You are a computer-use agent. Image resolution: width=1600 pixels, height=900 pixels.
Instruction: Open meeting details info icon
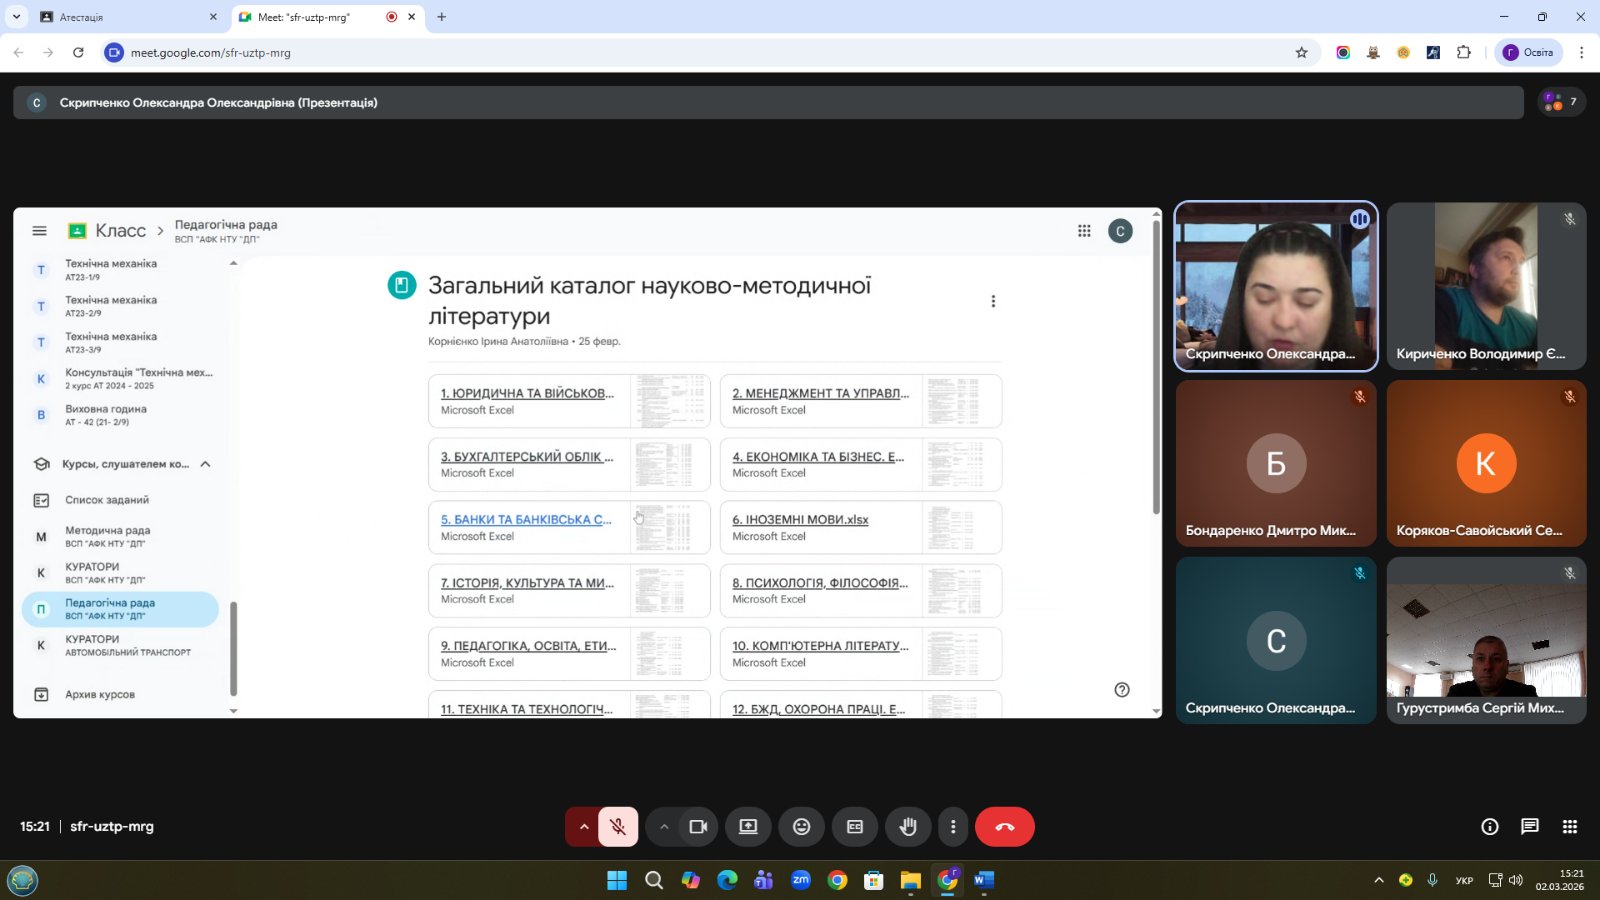(1490, 827)
